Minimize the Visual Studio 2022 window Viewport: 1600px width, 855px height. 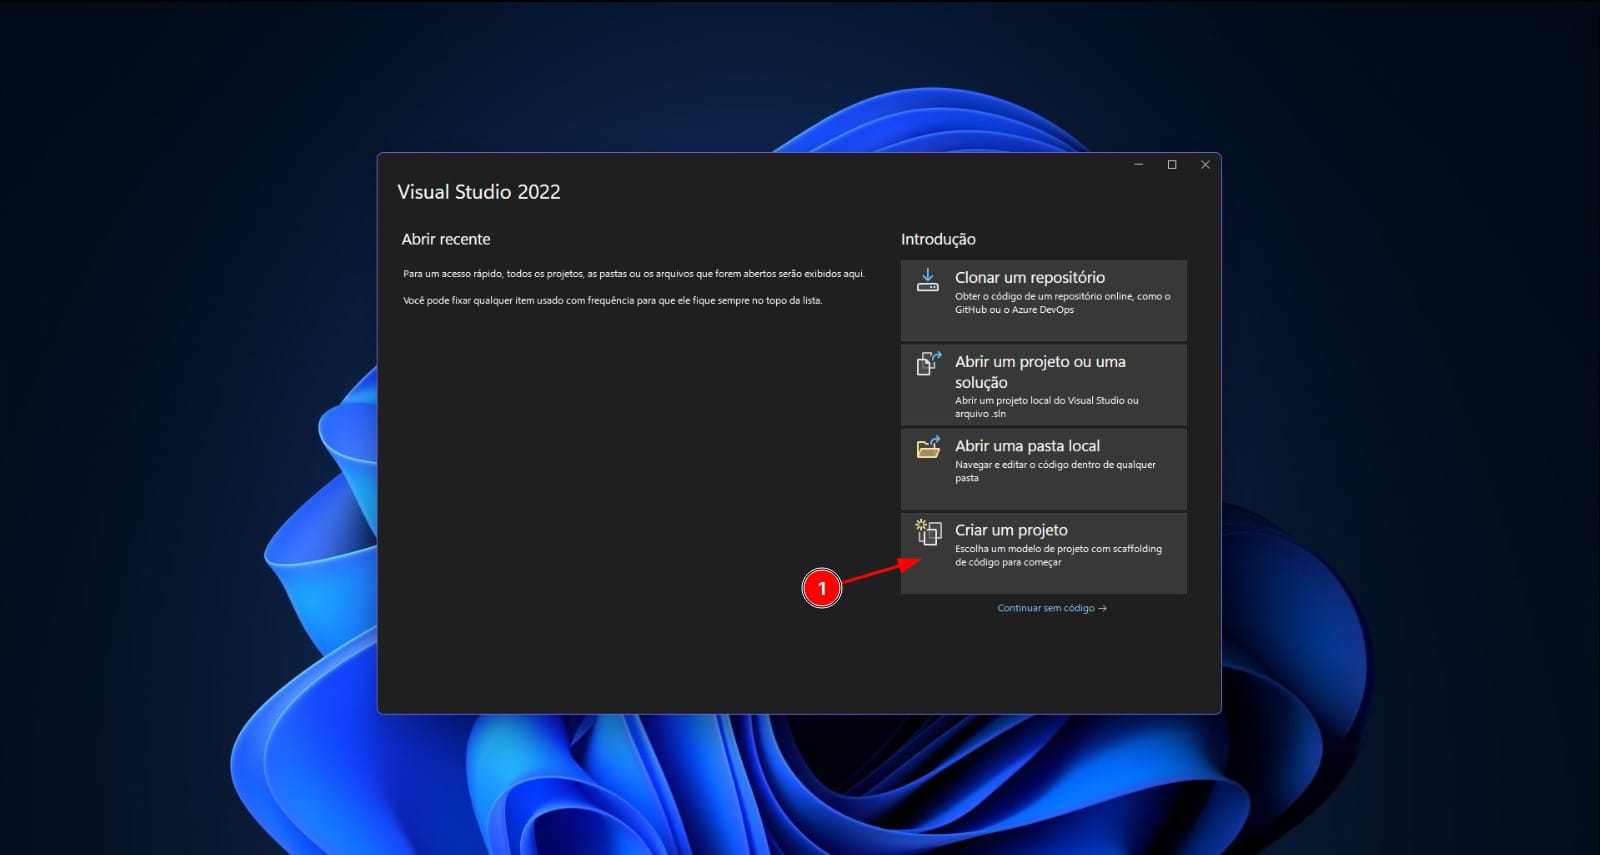[x=1138, y=165]
